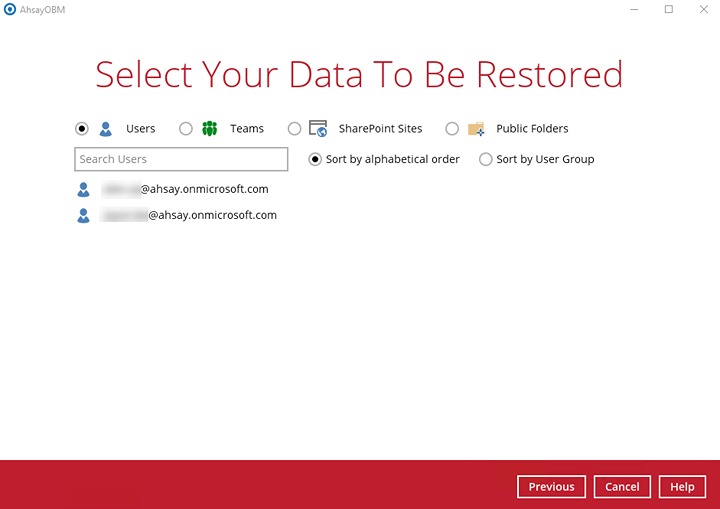Open Help from the bottom bar

[682, 487]
